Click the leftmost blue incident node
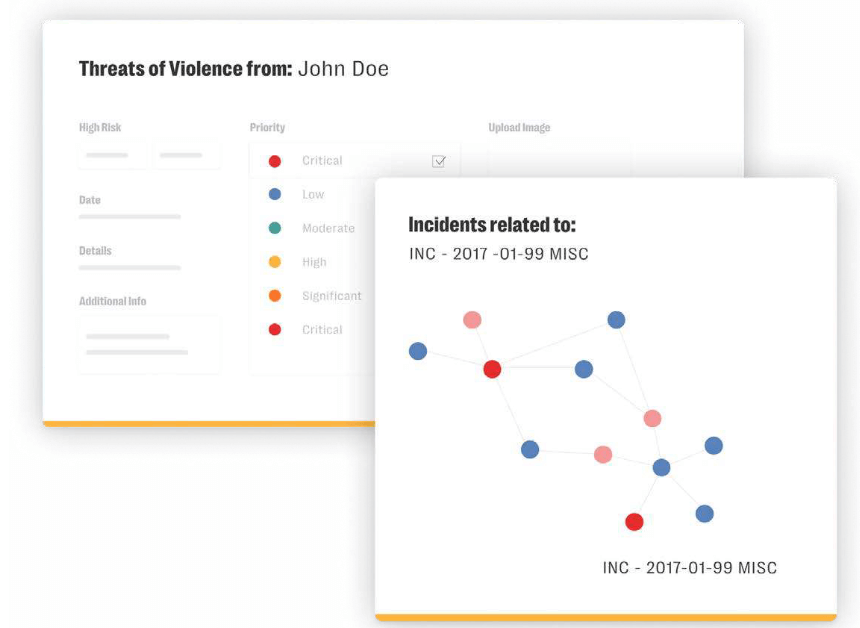This screenshot has width=860, height=628. pos(418,351)
